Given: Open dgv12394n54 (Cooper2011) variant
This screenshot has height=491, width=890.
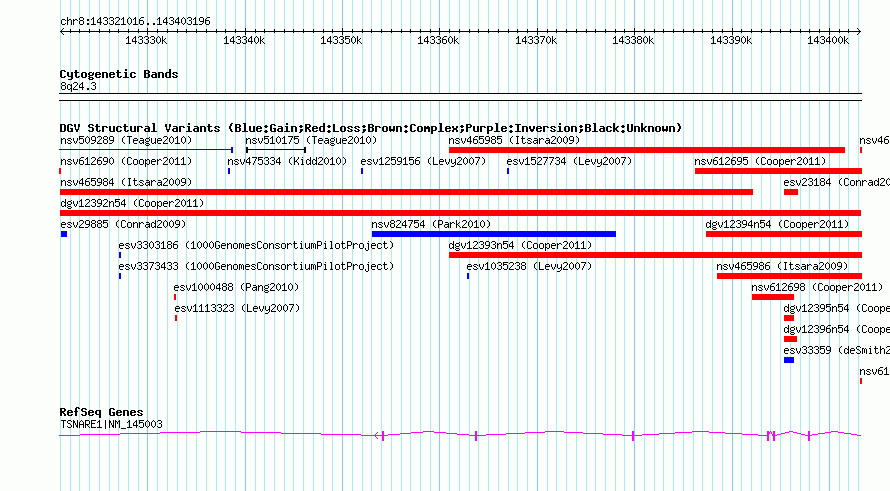Looking at the screenshot, I should click(778, 224).
